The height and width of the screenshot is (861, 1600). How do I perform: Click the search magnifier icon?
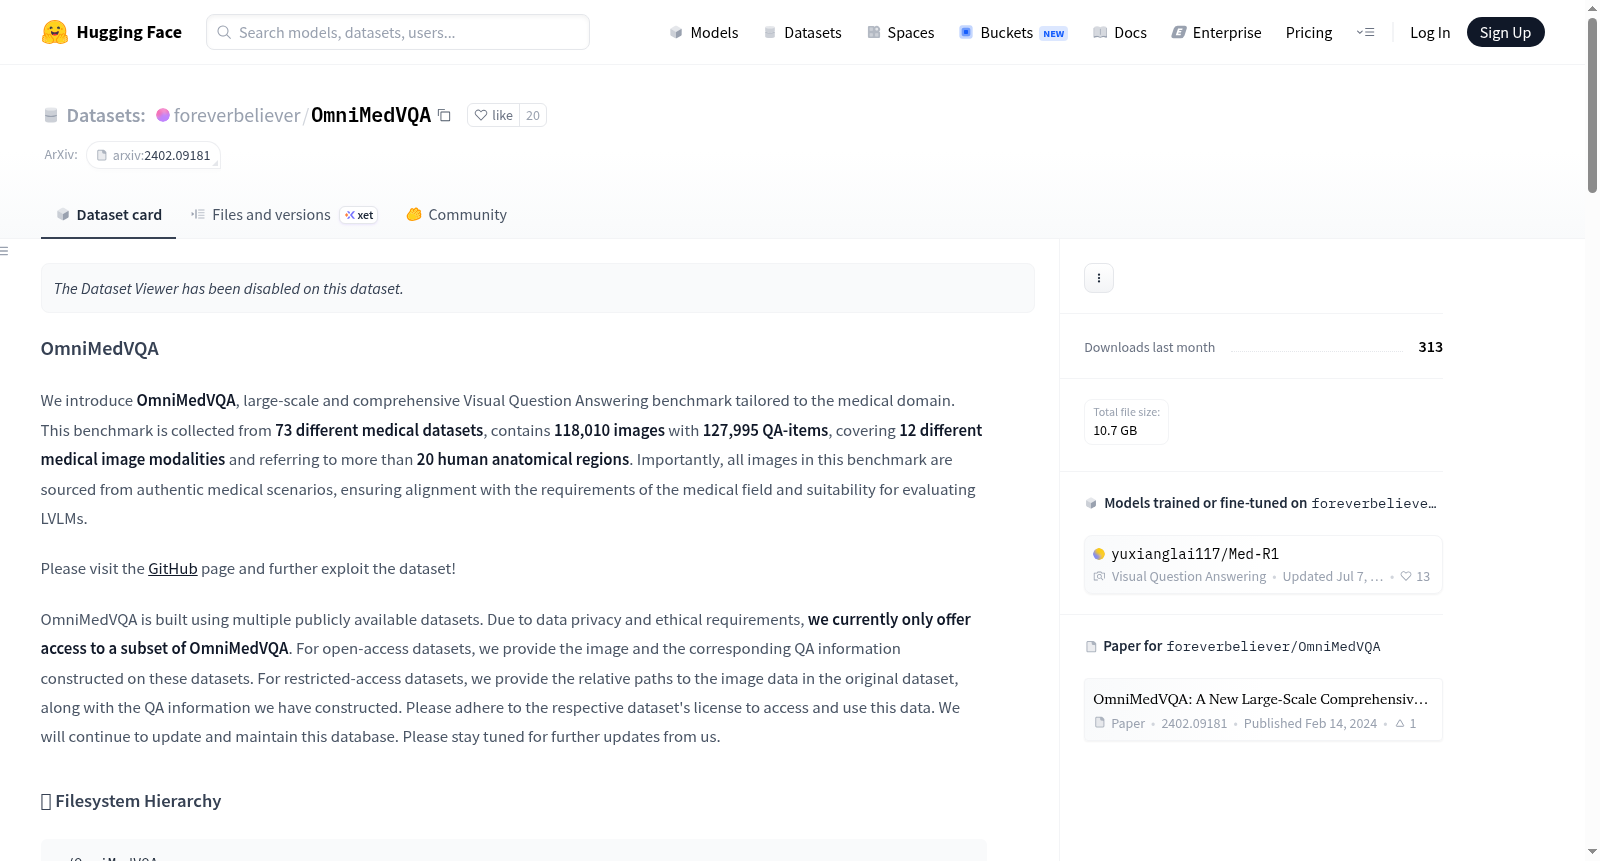[x=224, y=32]
